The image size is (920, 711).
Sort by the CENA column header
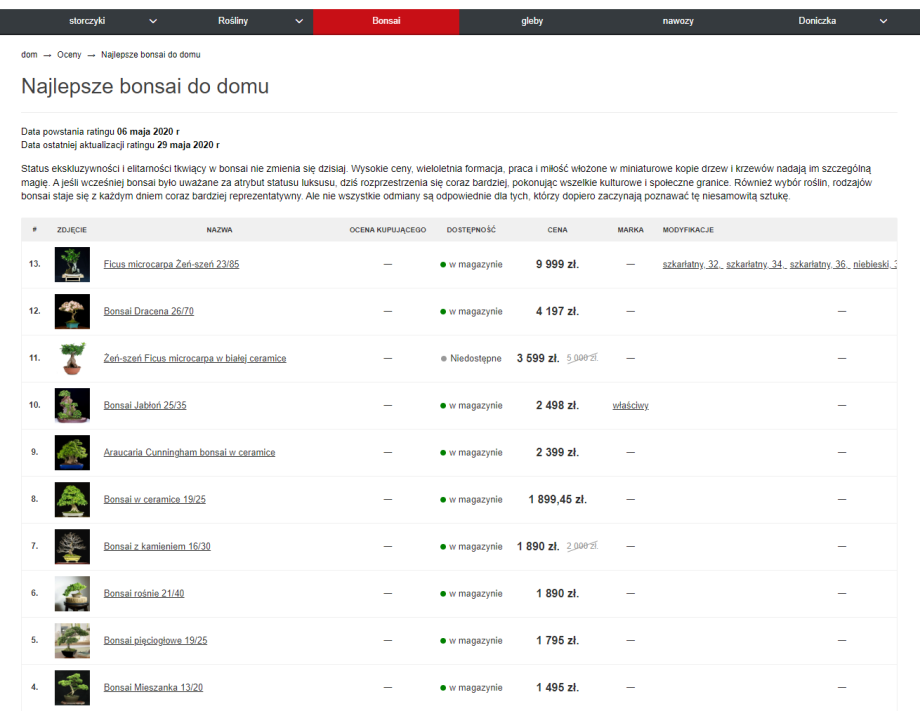point(557,230)
